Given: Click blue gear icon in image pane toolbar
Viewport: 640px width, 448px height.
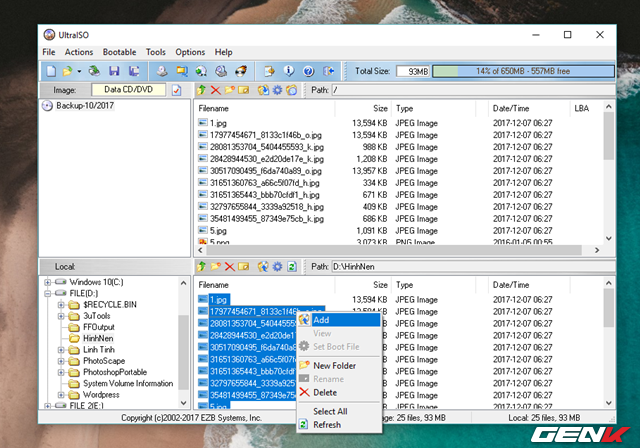Looking at the screenshot, I should (278, 90).
